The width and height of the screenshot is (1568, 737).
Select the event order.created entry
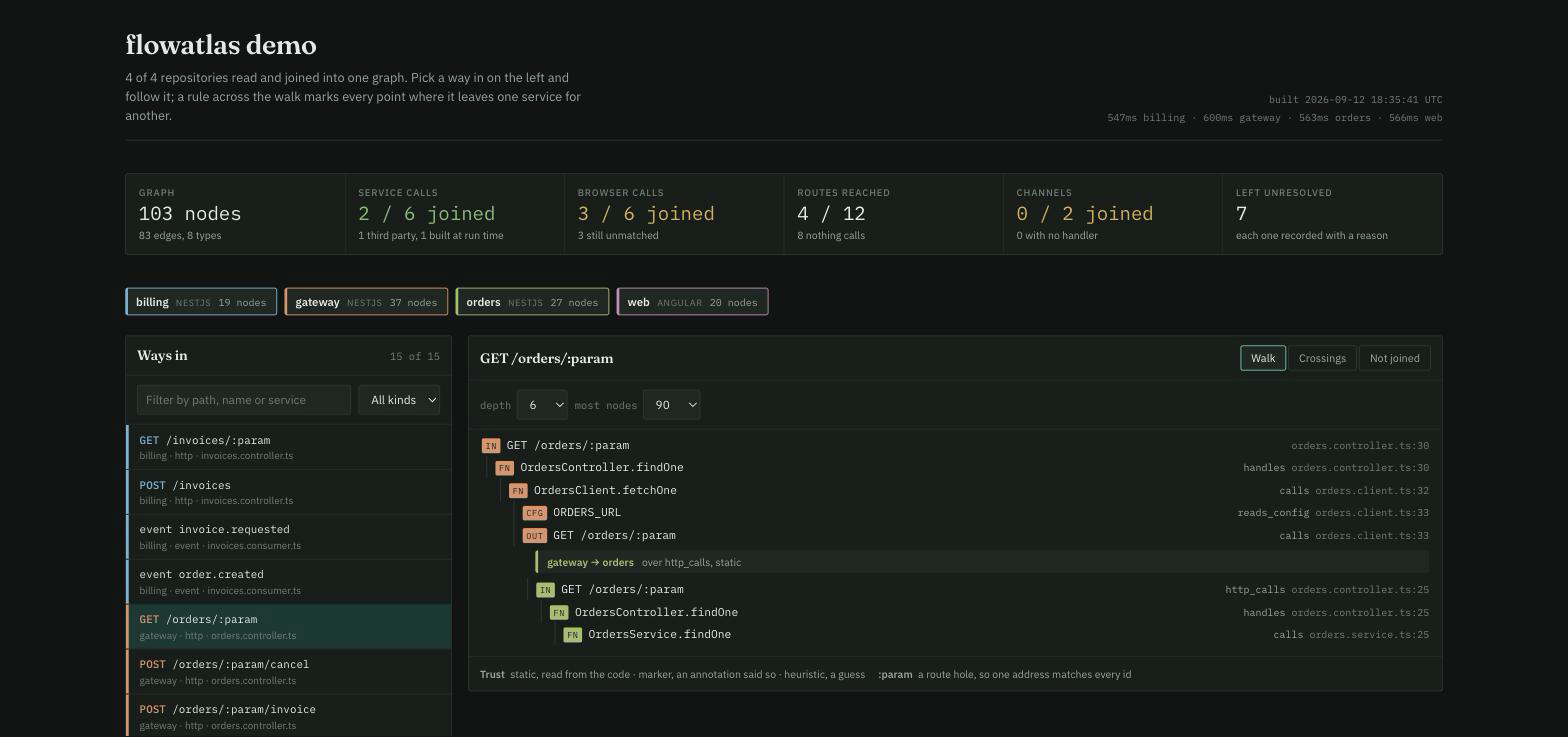[x=289, y=582]
